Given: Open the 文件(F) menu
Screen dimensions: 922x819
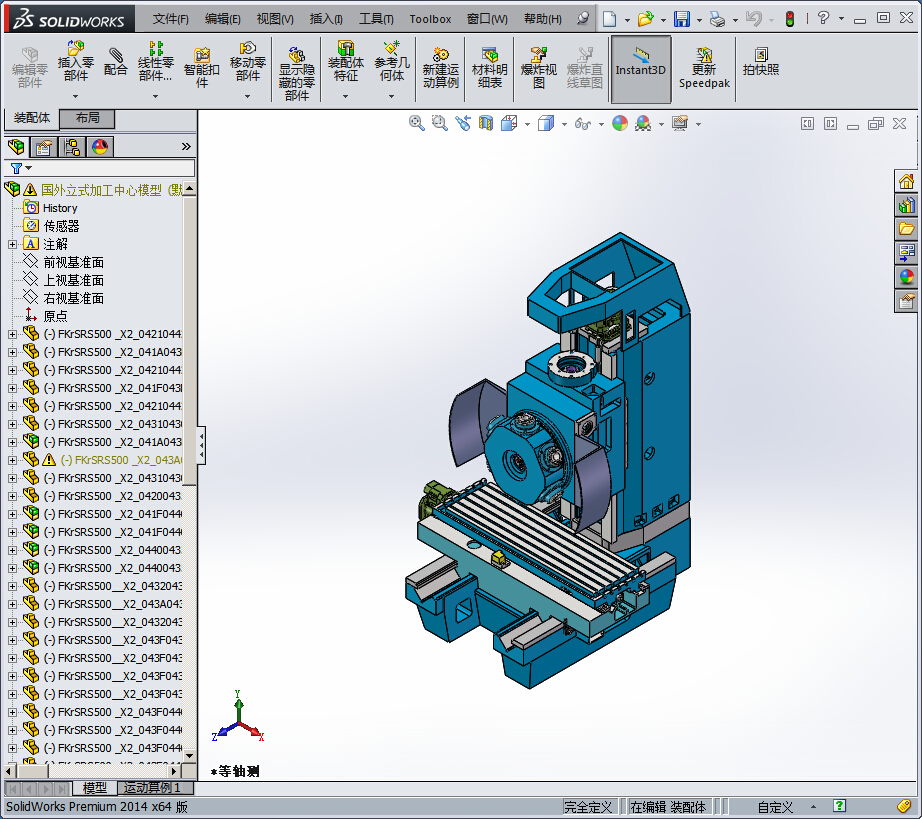Looking at the screenshot, I should 171,19.
